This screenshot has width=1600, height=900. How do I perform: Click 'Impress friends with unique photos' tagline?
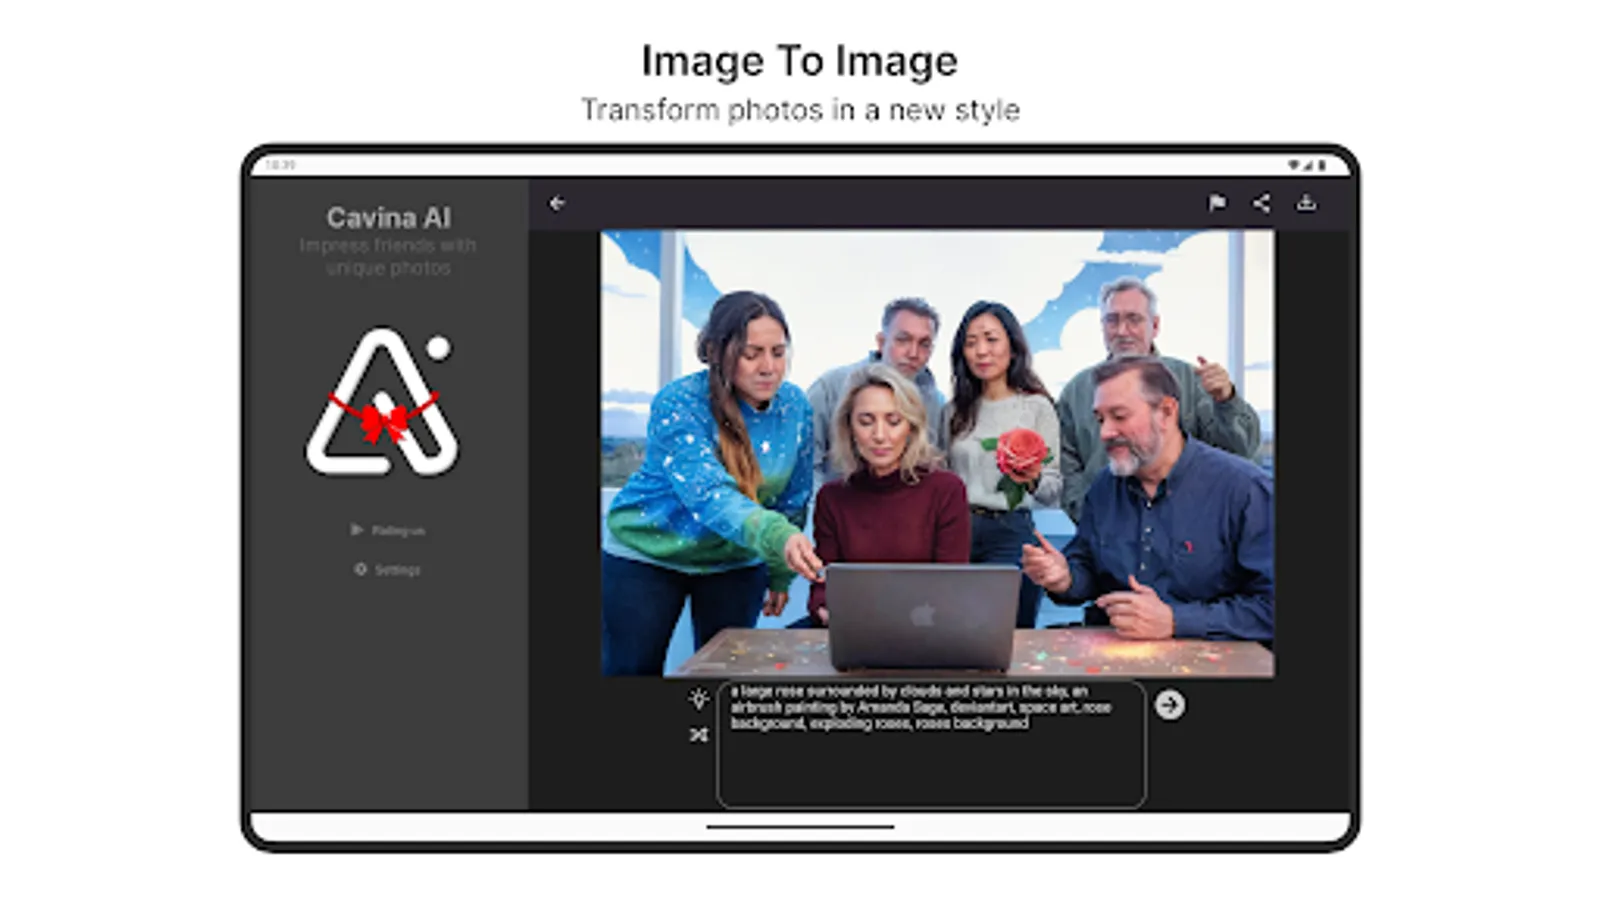tap(388, 256)
